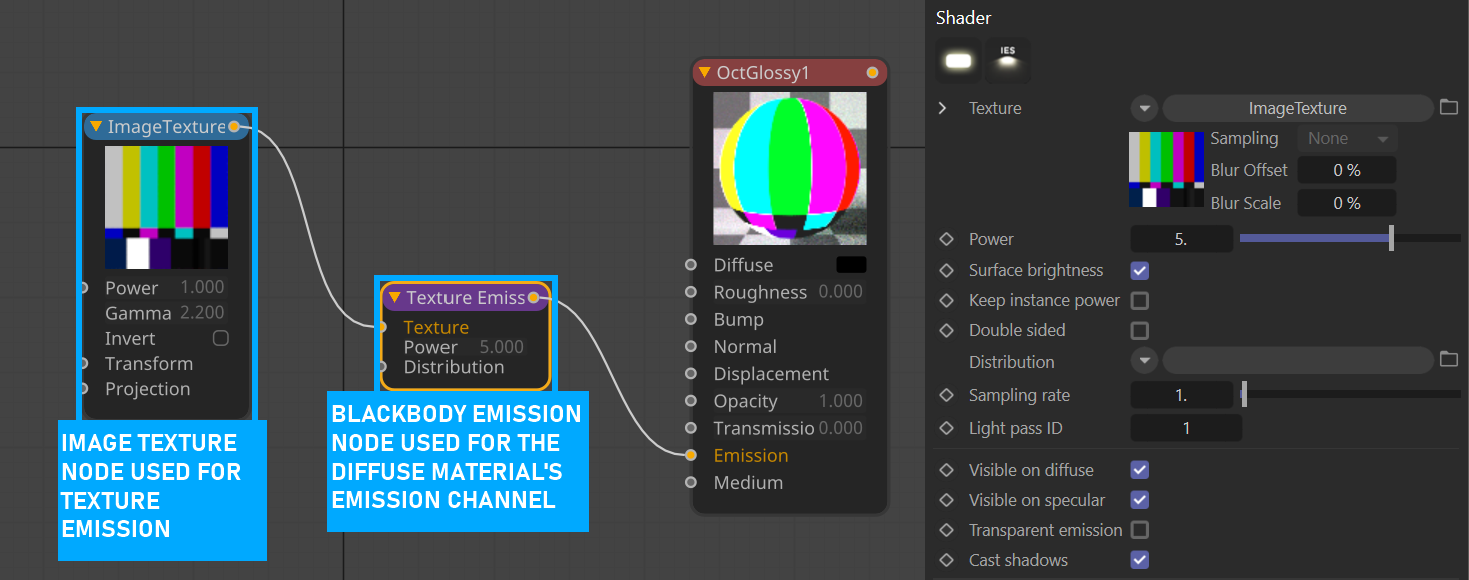Toggle the Invert checkbox on ImageTexture node
This screenshot has width=1469, height=580.
pyautogui.click(x=221, y=338)
